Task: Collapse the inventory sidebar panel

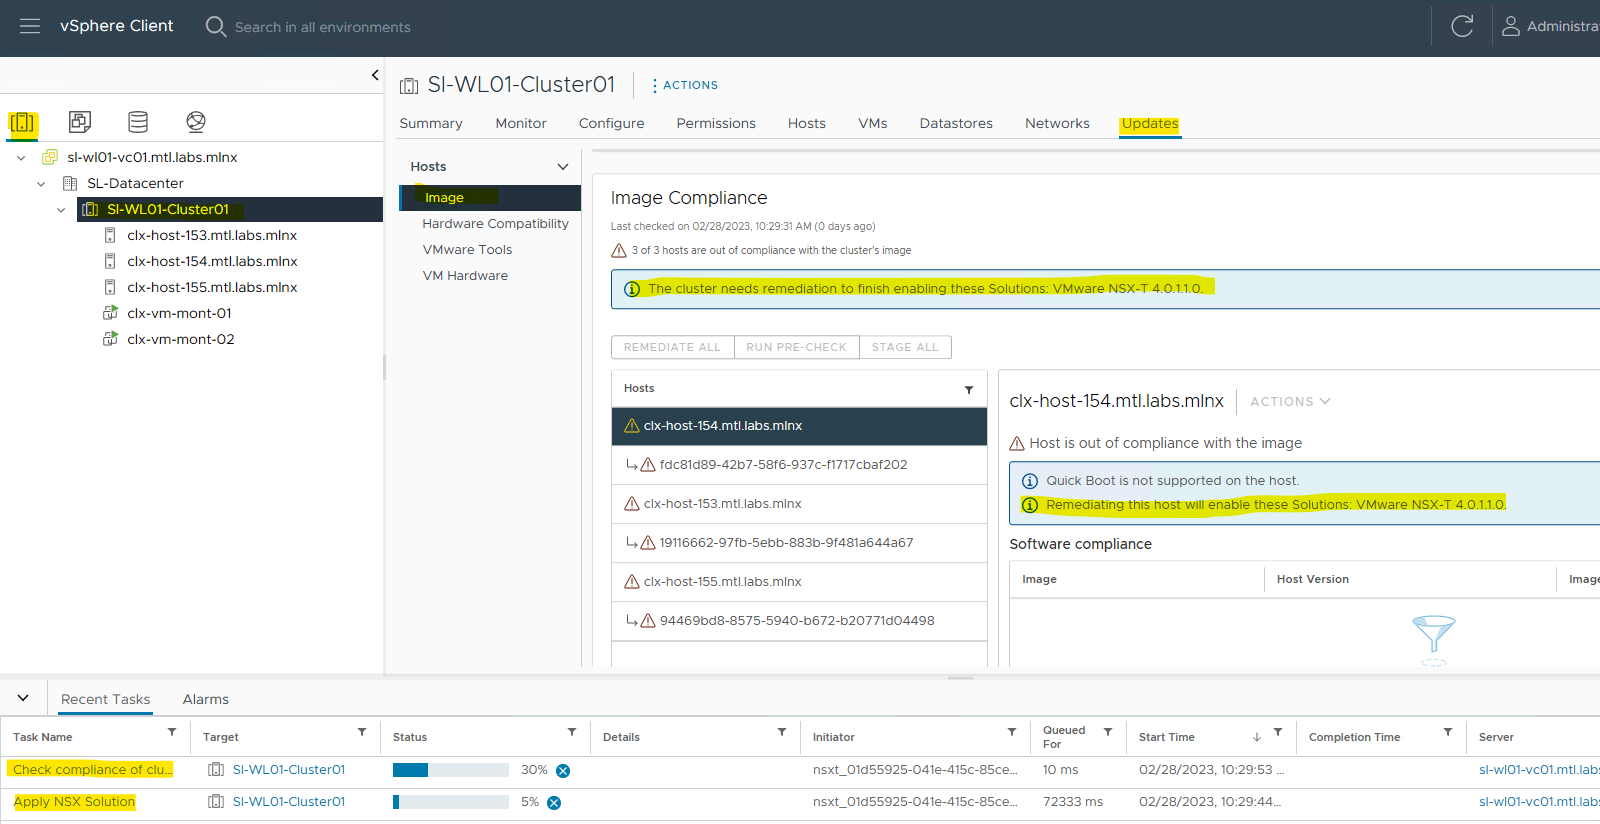Action: 375,75
